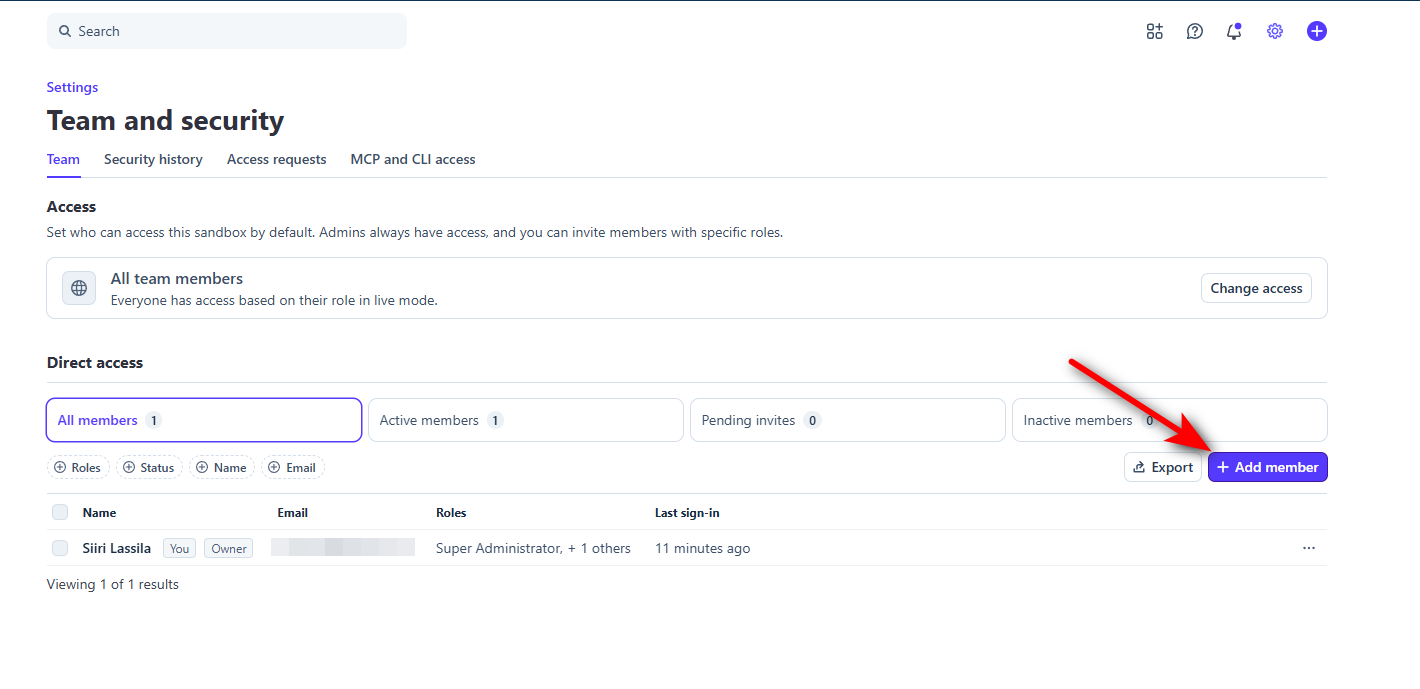Click the Name column header
The height and width of the screenshot is (689, 1420).
click(x=99, y=512)
